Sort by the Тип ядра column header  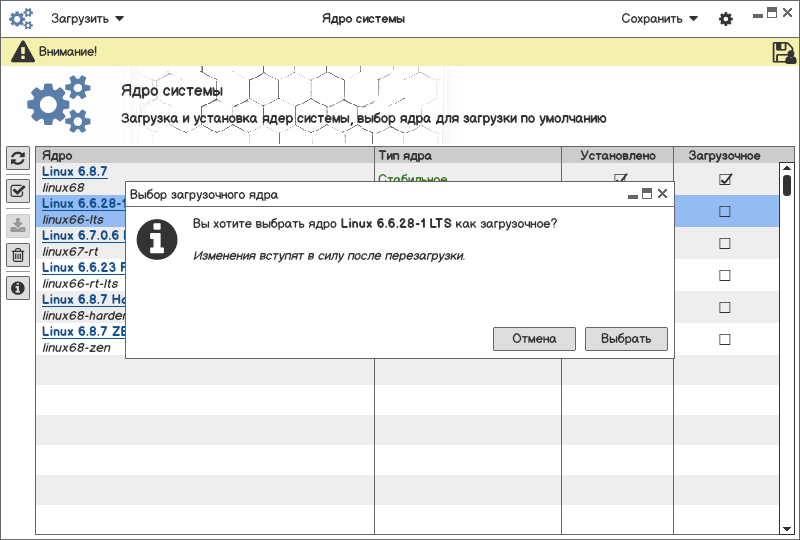(467, 155)
